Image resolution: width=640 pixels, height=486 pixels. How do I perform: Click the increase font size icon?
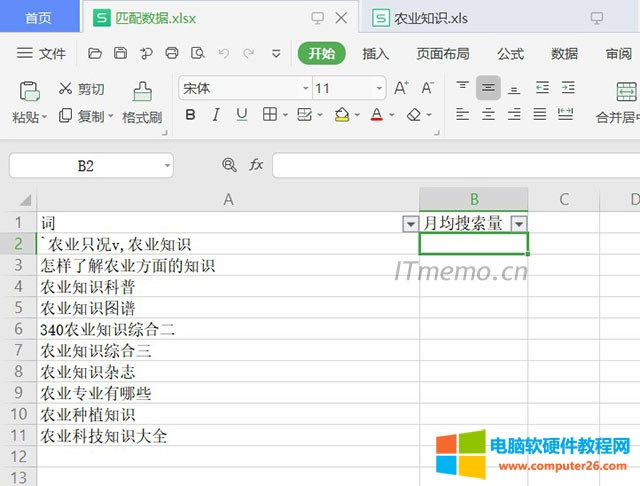tap(400, 89)
